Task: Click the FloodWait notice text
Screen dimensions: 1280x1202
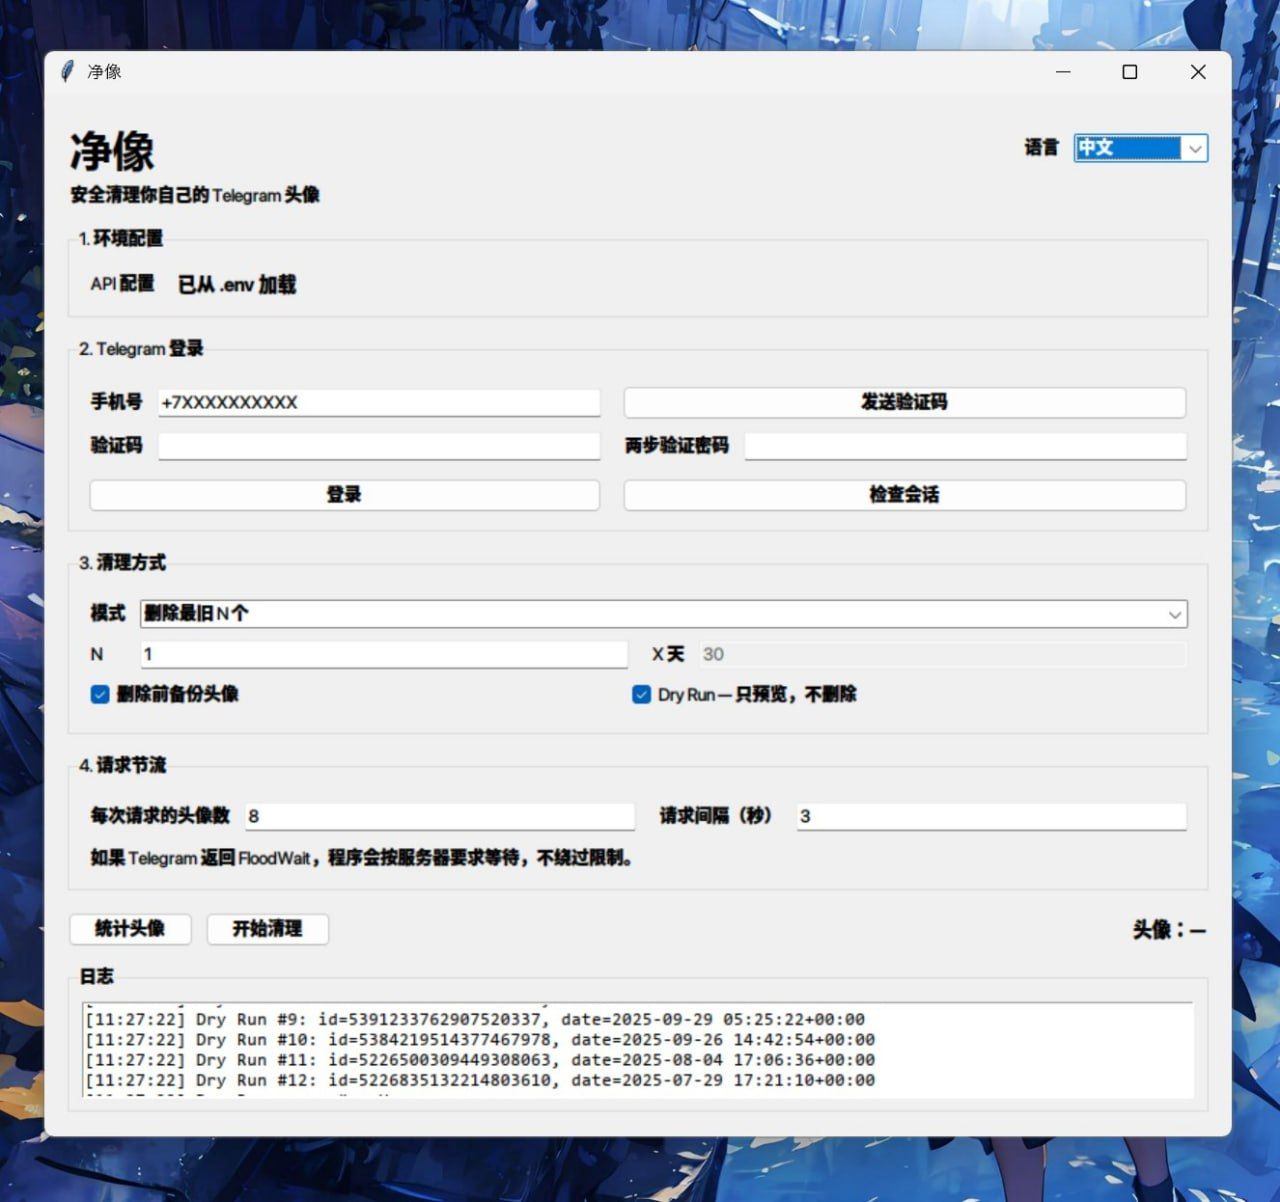Action: [362, 858]
